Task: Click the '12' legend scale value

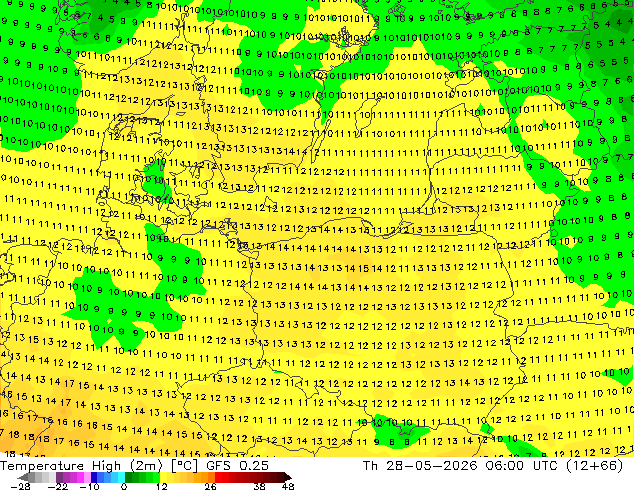Action: click(x=162, y=486)
